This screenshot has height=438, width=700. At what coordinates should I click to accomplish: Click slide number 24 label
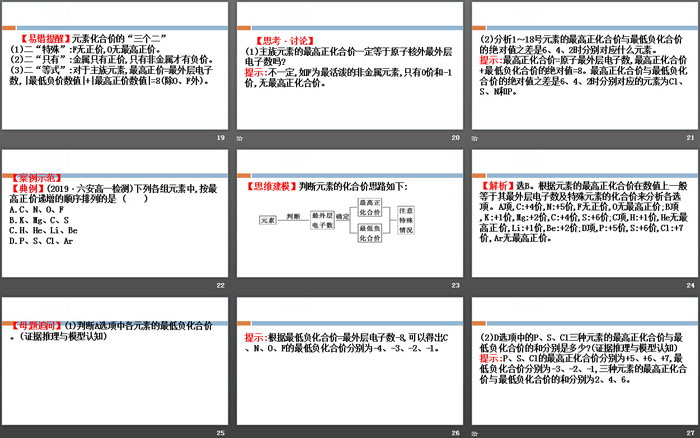coord(690,285)
